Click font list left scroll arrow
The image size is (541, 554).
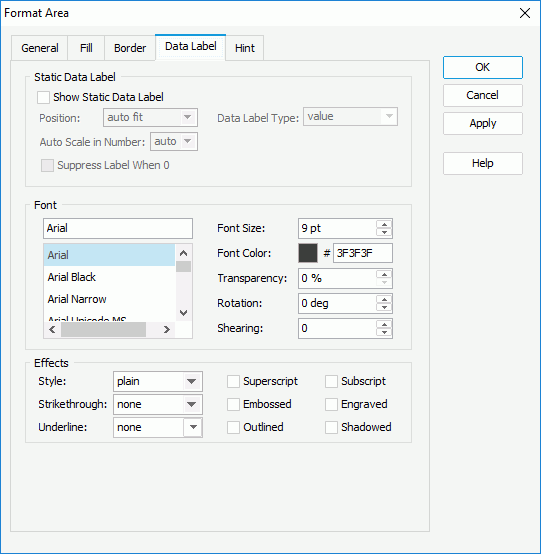click(x=52, y=330)
